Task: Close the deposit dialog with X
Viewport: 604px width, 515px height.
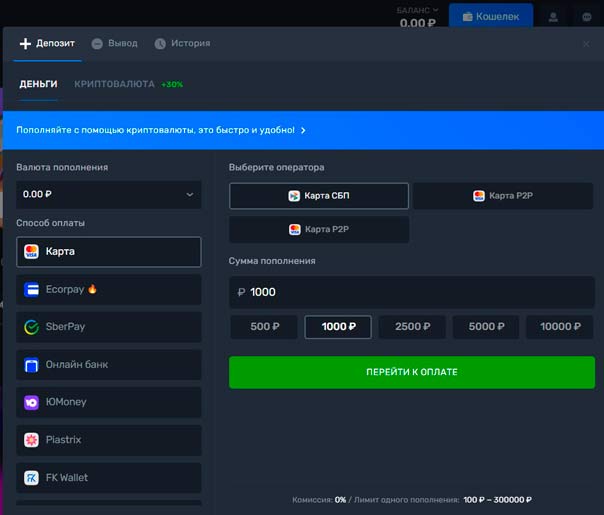Action: click(x=586, y=44)
